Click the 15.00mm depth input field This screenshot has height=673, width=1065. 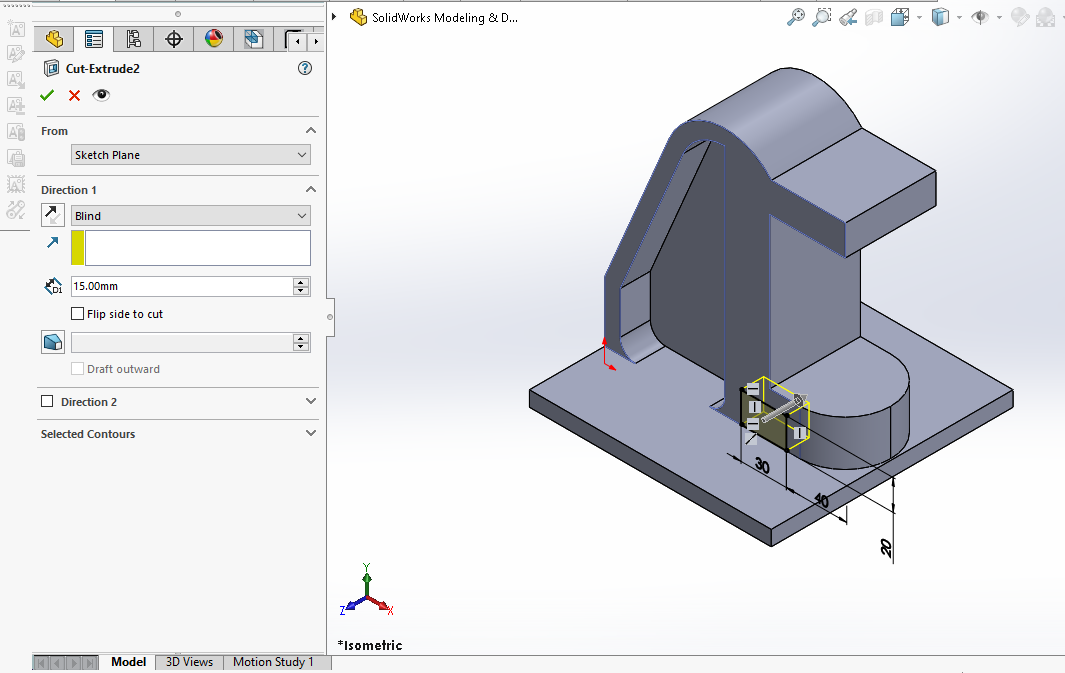click(181, 286)
